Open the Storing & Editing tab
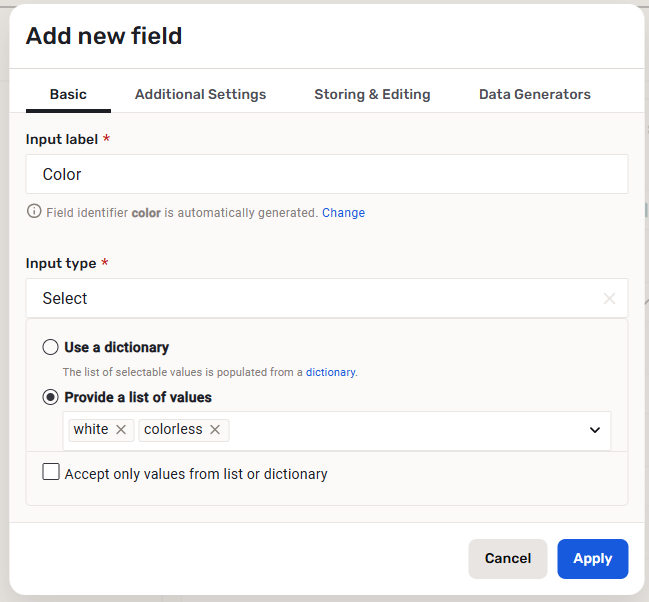Image resolution: width=649 pixels, height=602 pixels. pos(372,94)
